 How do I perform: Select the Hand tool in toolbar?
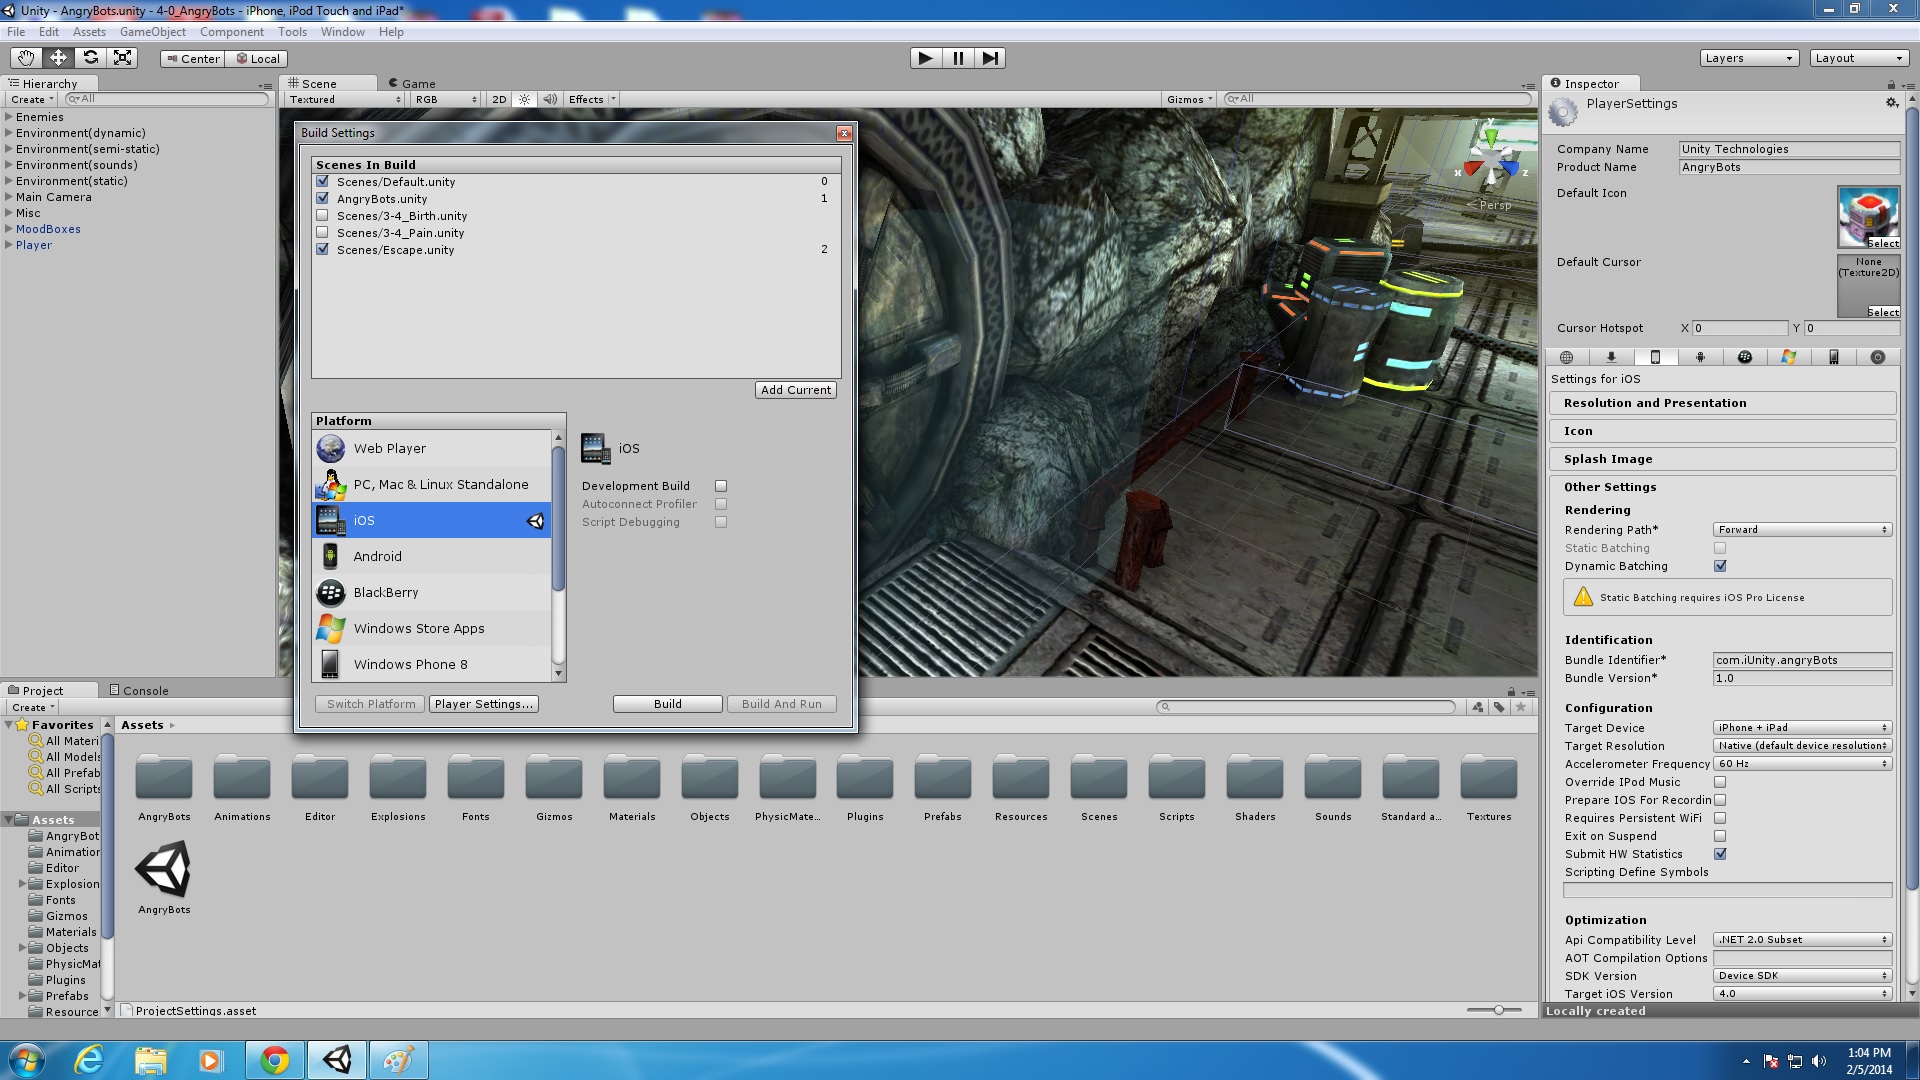coord(26,58)
